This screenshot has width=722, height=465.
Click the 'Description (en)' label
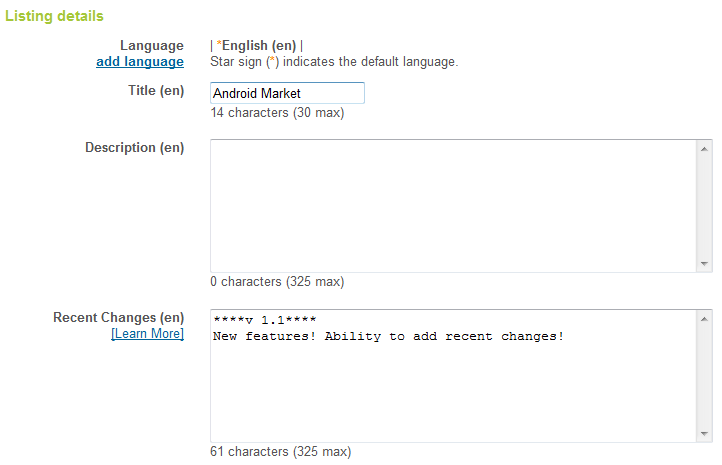[134, 147]
